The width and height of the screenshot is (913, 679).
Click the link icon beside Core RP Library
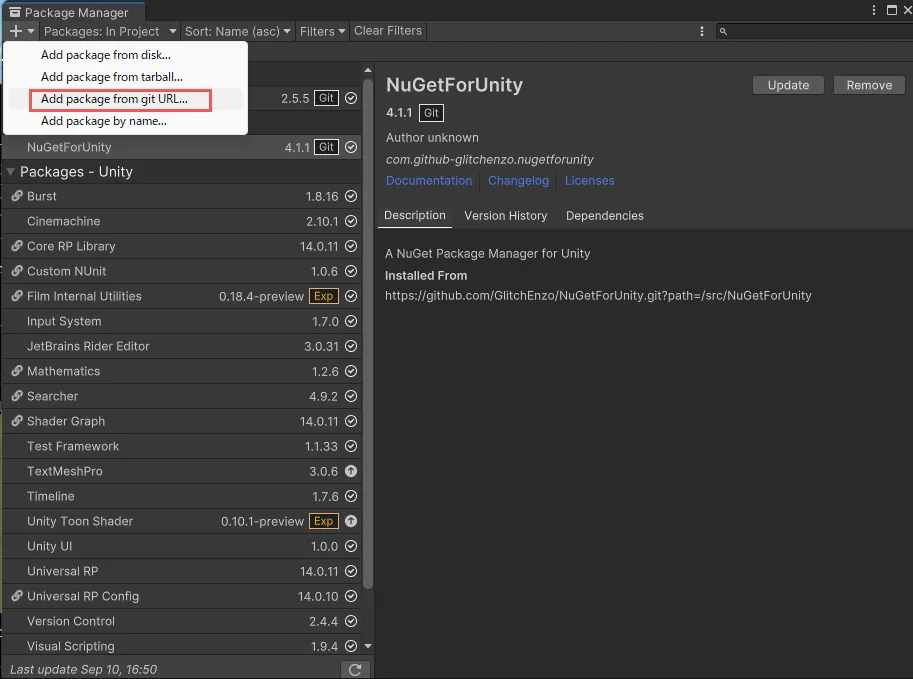click(x=17, y=246)
